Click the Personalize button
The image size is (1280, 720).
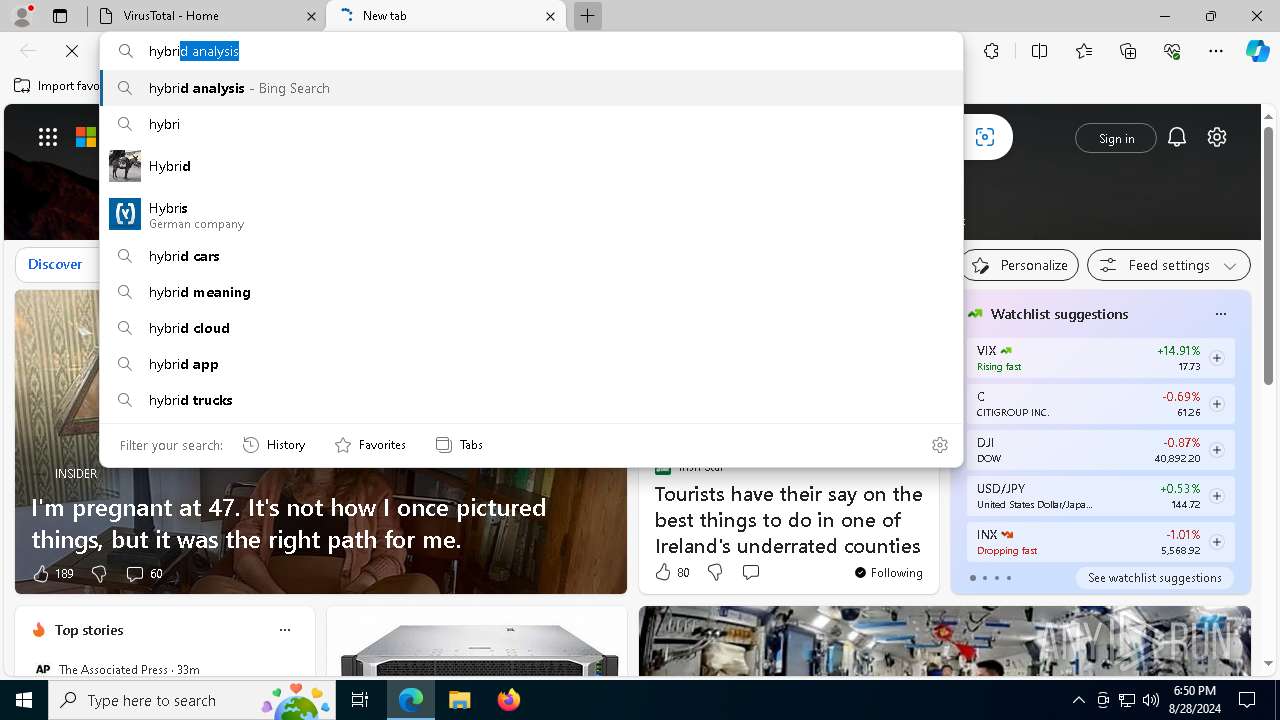[1020, 265]
